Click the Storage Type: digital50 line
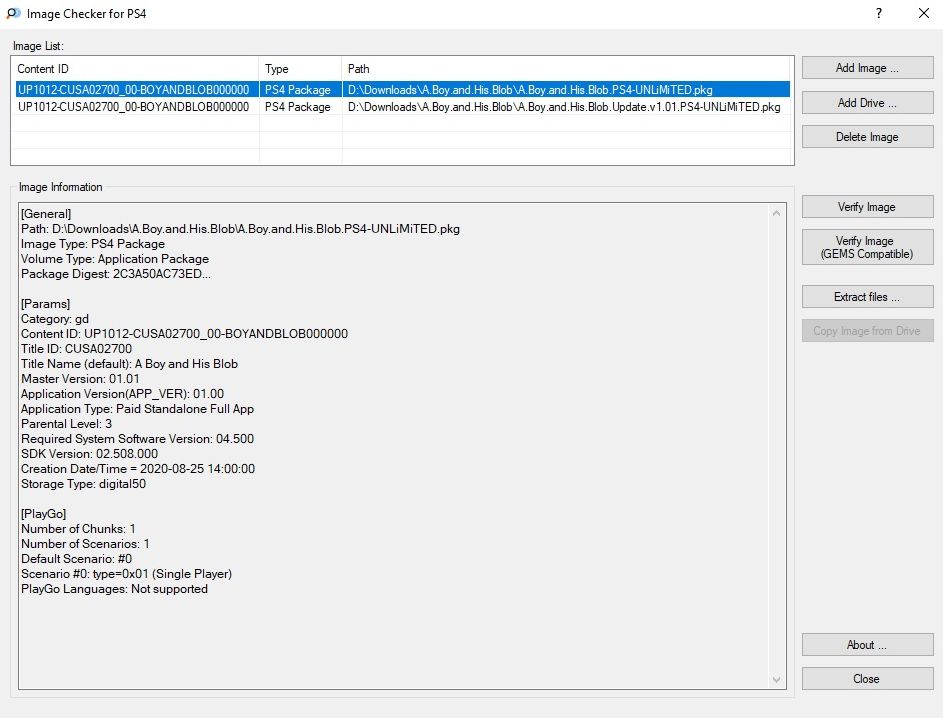943x718 pixels. point(84,484)
